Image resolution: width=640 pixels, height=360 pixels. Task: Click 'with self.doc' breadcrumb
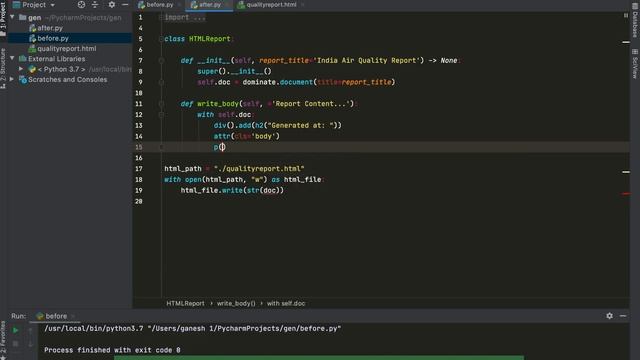click(286, 303)
